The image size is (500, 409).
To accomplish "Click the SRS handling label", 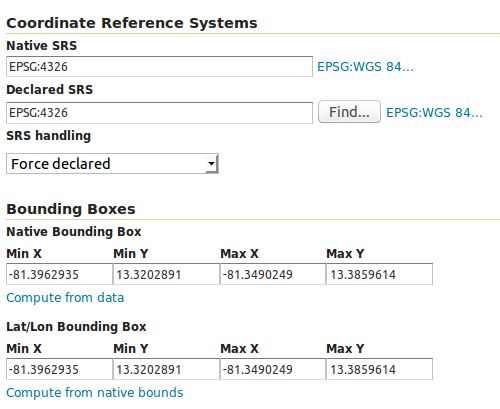I will point(49,136).
